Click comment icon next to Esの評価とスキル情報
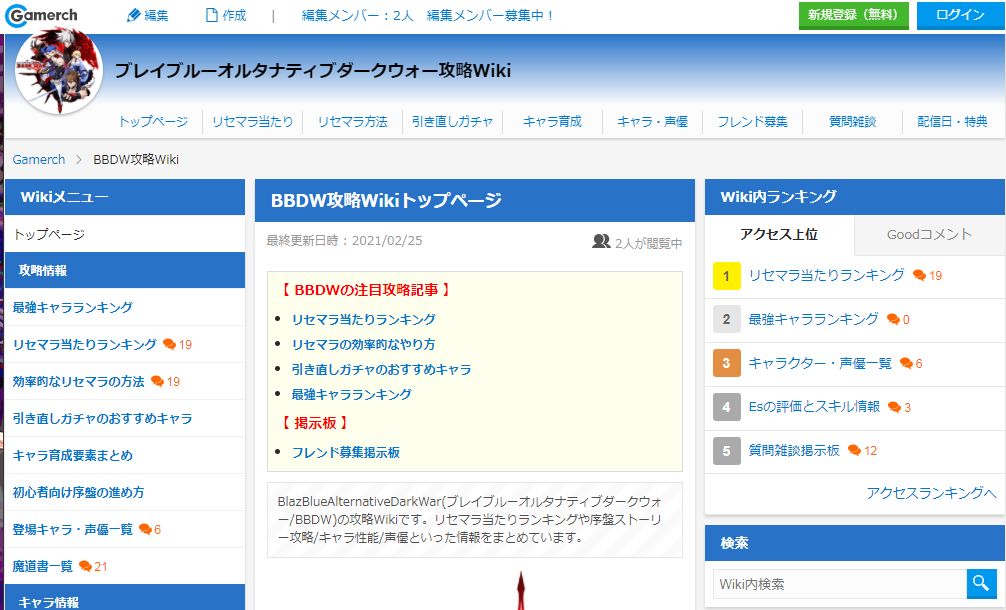Image resolution: width=1006 pixels, height=610 pixels. coord(894,407)
